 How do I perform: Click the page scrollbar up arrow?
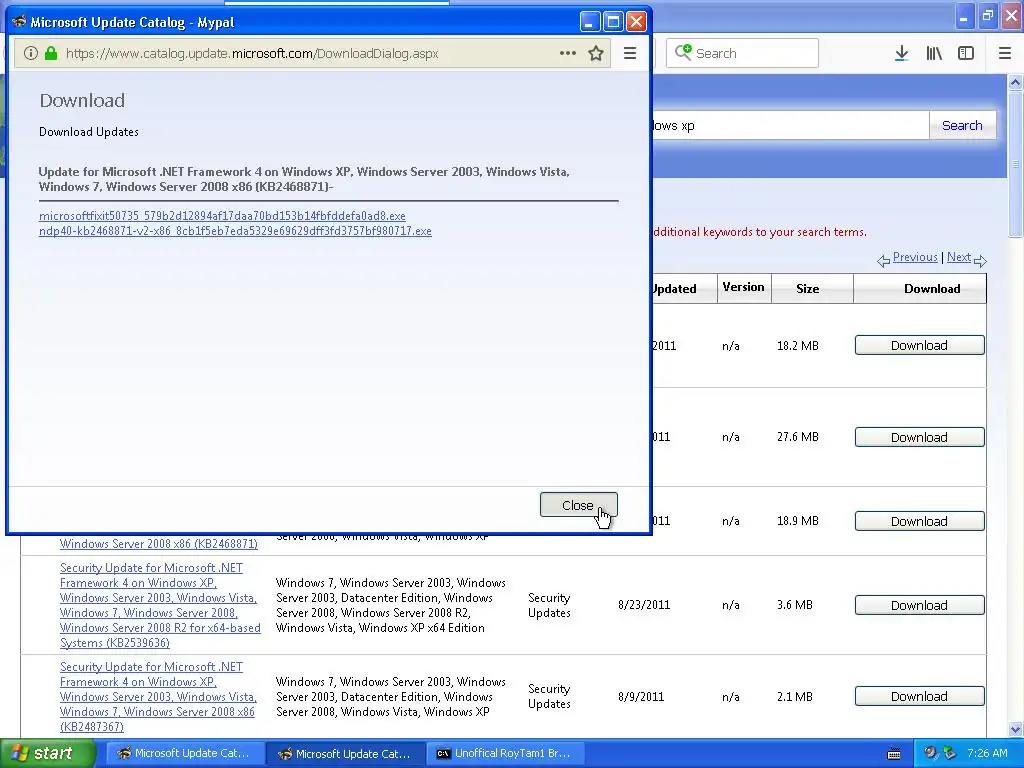1015,82
